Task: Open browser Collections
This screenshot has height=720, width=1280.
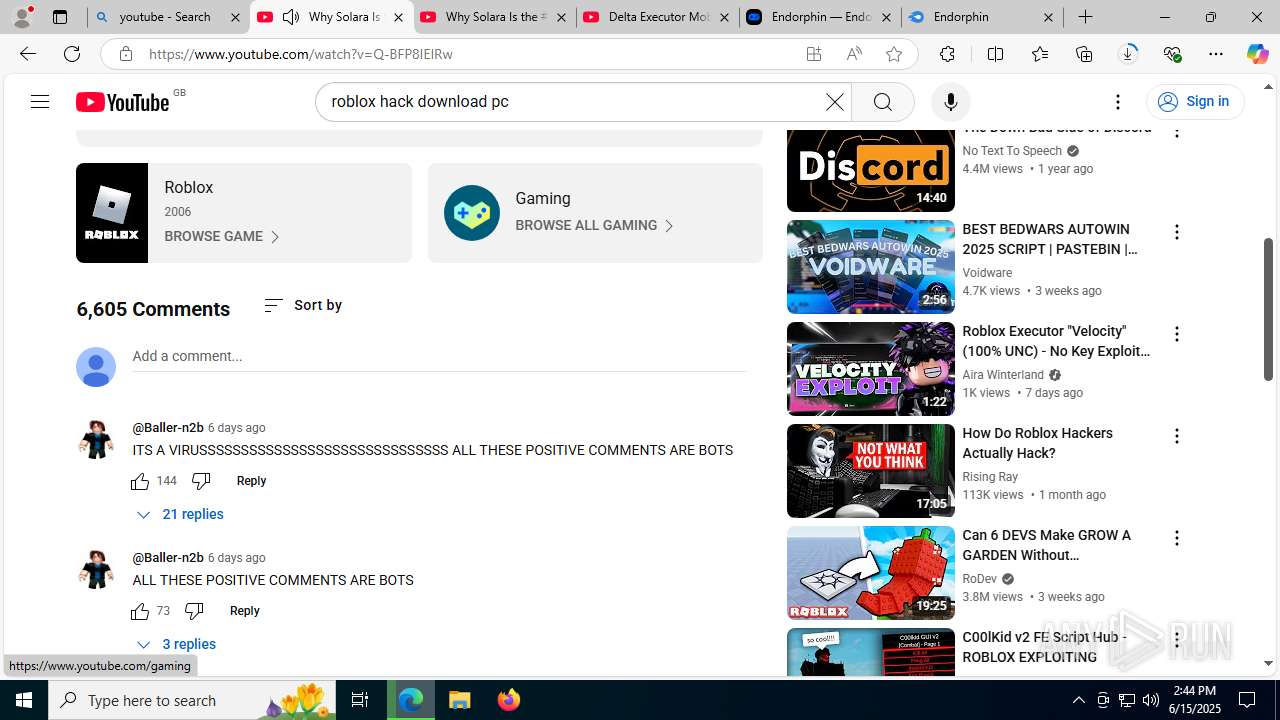Action: (1084, 54)
